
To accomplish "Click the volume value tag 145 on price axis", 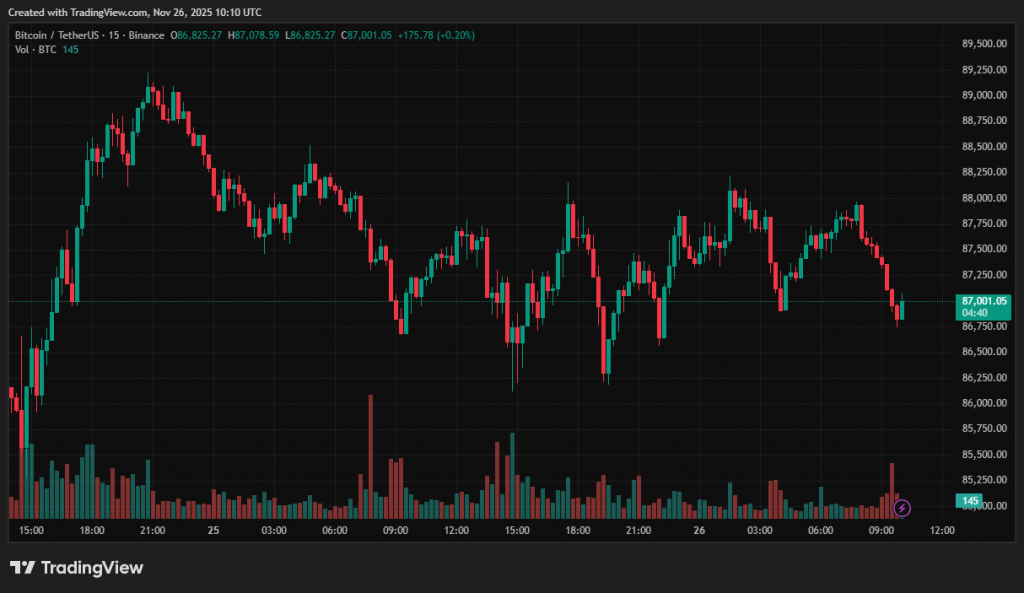I will [x=970, y=500].
